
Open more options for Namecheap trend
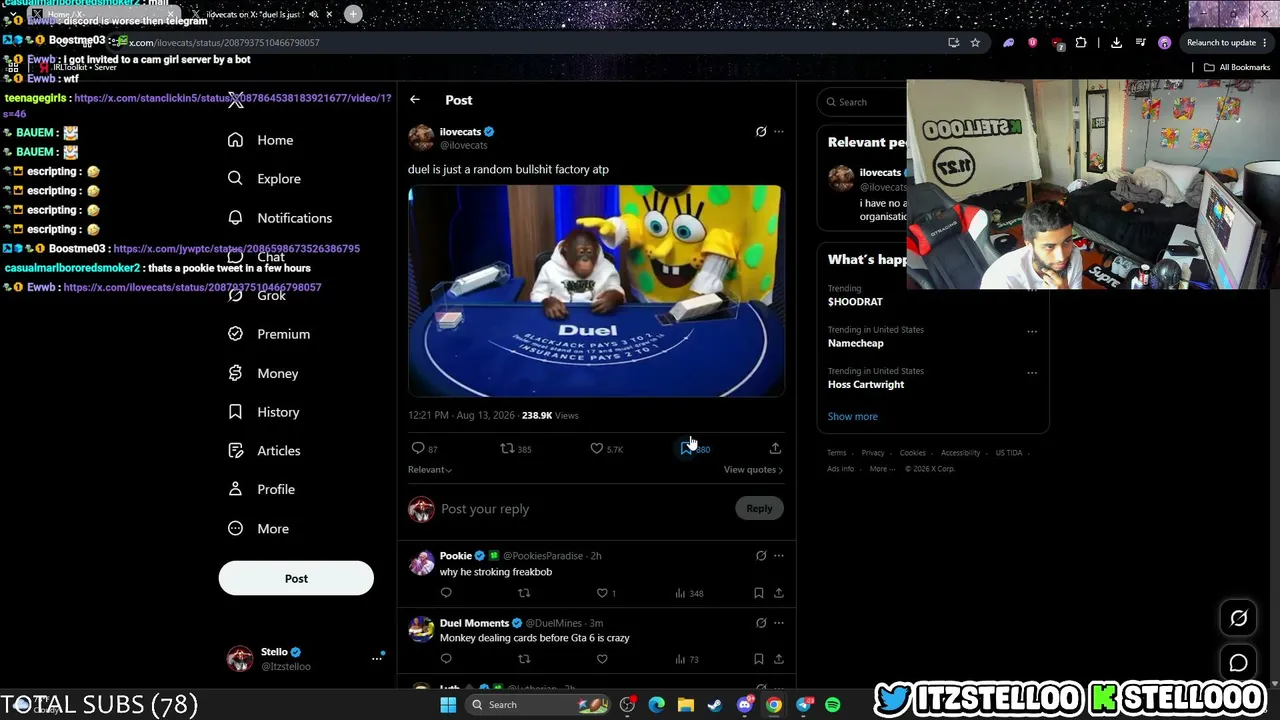[1032, 331]
